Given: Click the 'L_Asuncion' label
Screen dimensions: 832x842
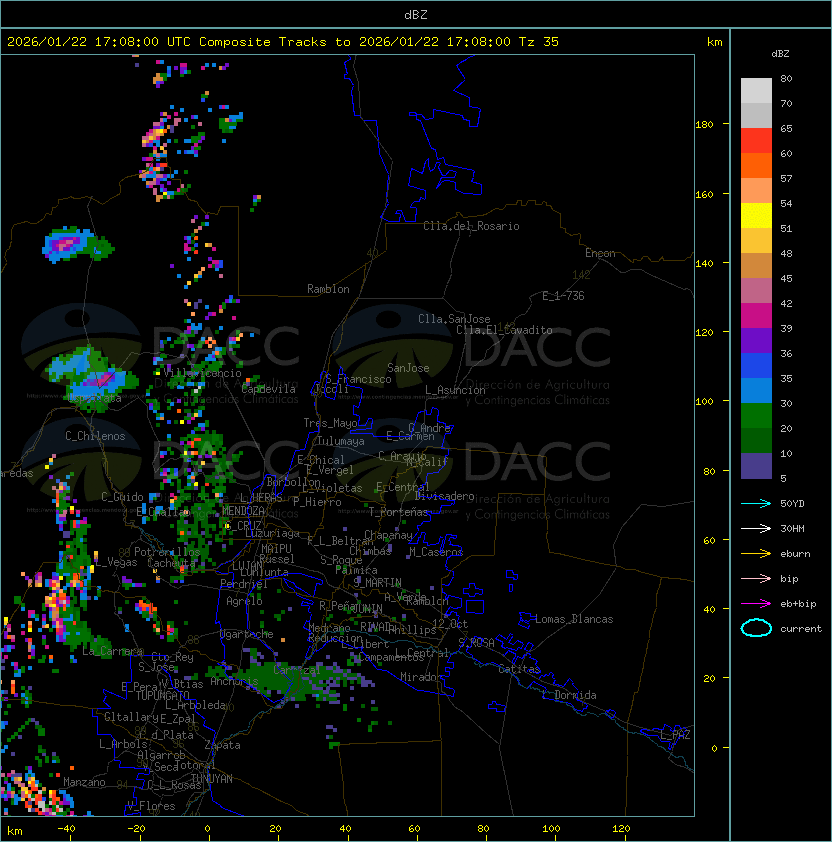Looking at the screenshot, I should point(455,390).
